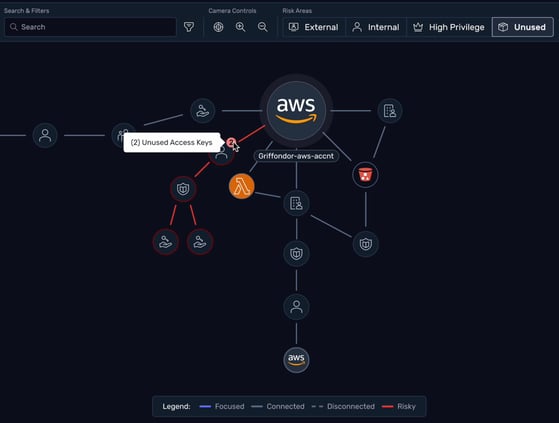Select the red S3 bucket node
The height and width of the screenshot is (423, 559).
(365, 175)
